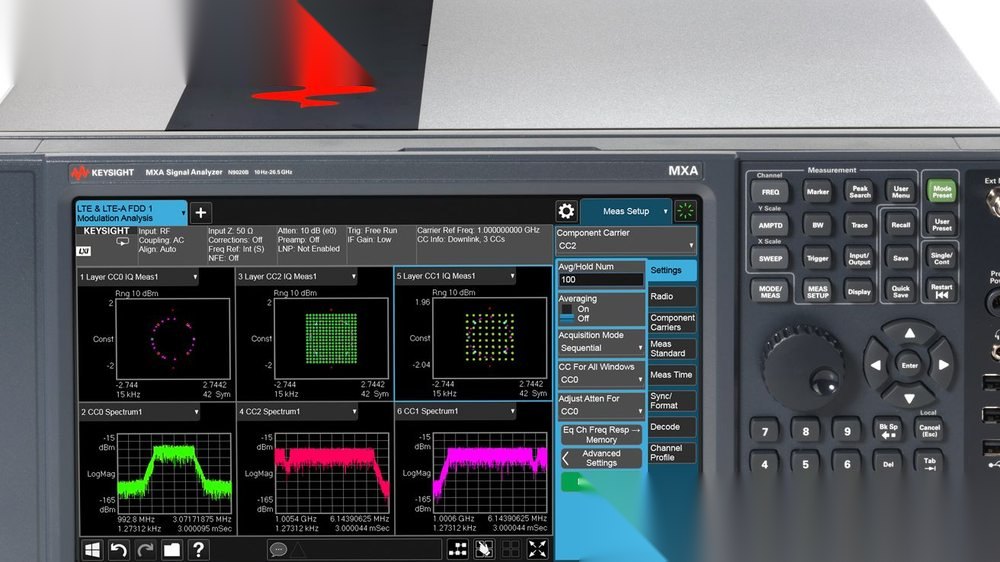Tap the left arrow navigation key

click(876, 365)
